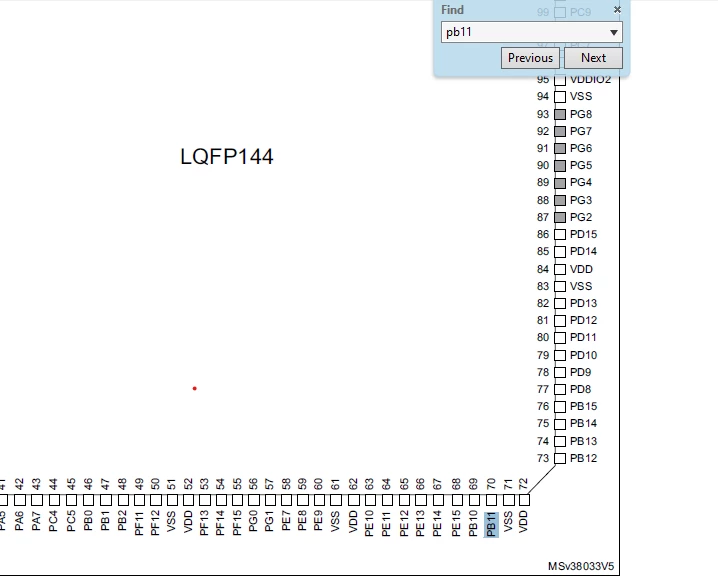Click the PC5 pin label
The width and height of the screenshot is (718, 586).
[71, 521]
